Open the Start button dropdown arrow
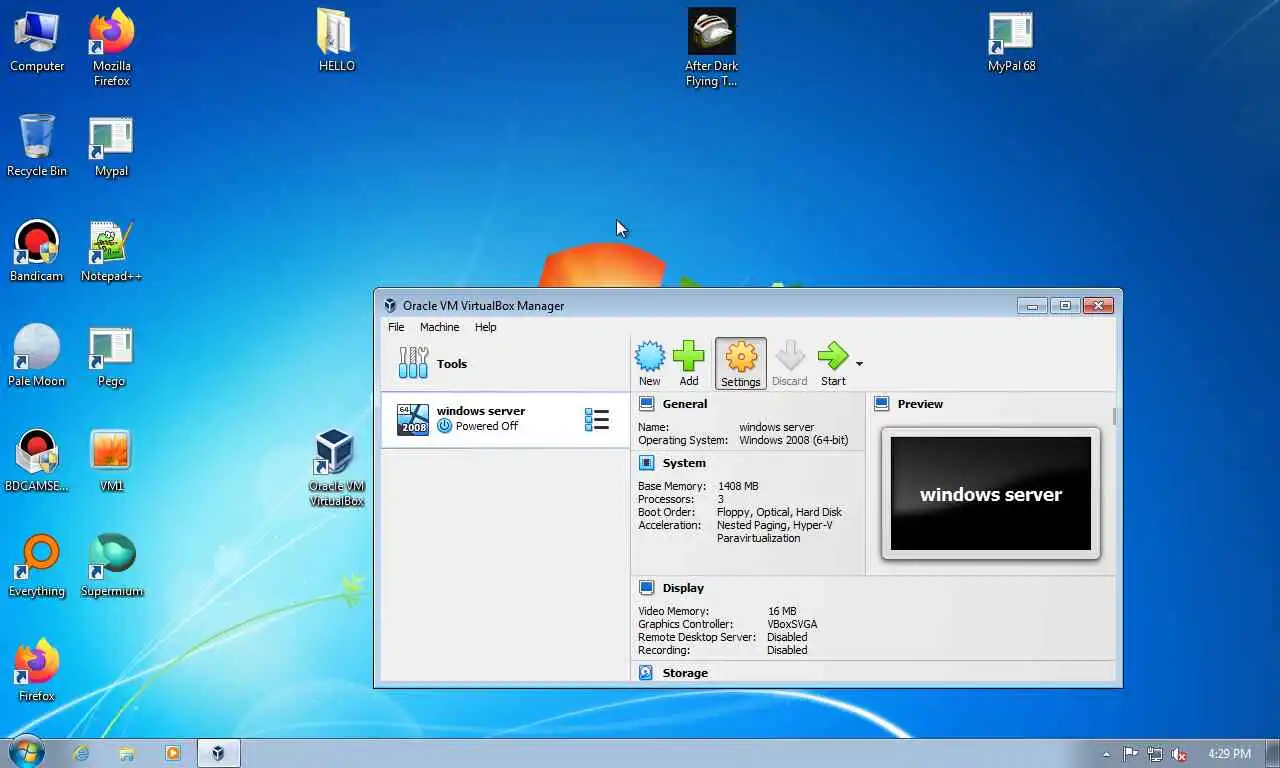1280x768 pixels. point(859,364)
